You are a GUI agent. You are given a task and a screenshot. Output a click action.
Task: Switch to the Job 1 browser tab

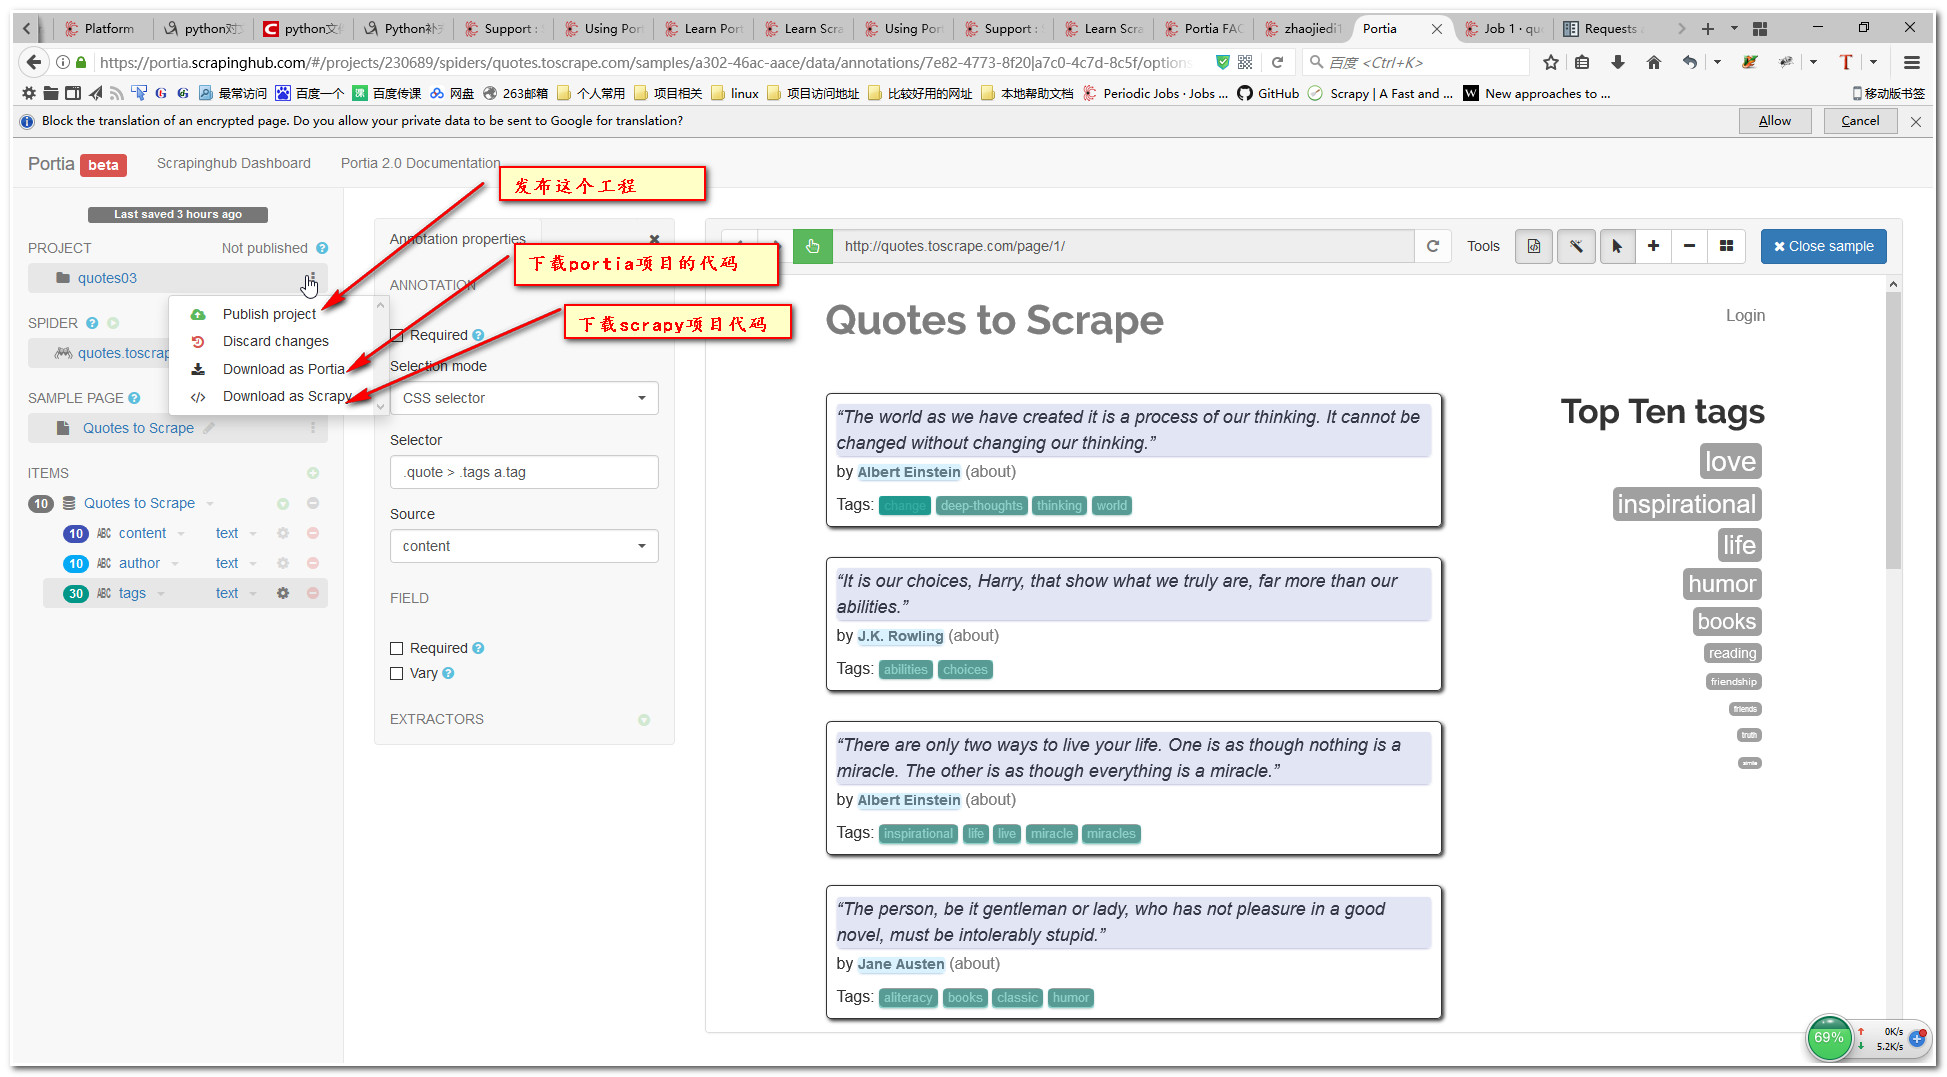click(1504, 28)
